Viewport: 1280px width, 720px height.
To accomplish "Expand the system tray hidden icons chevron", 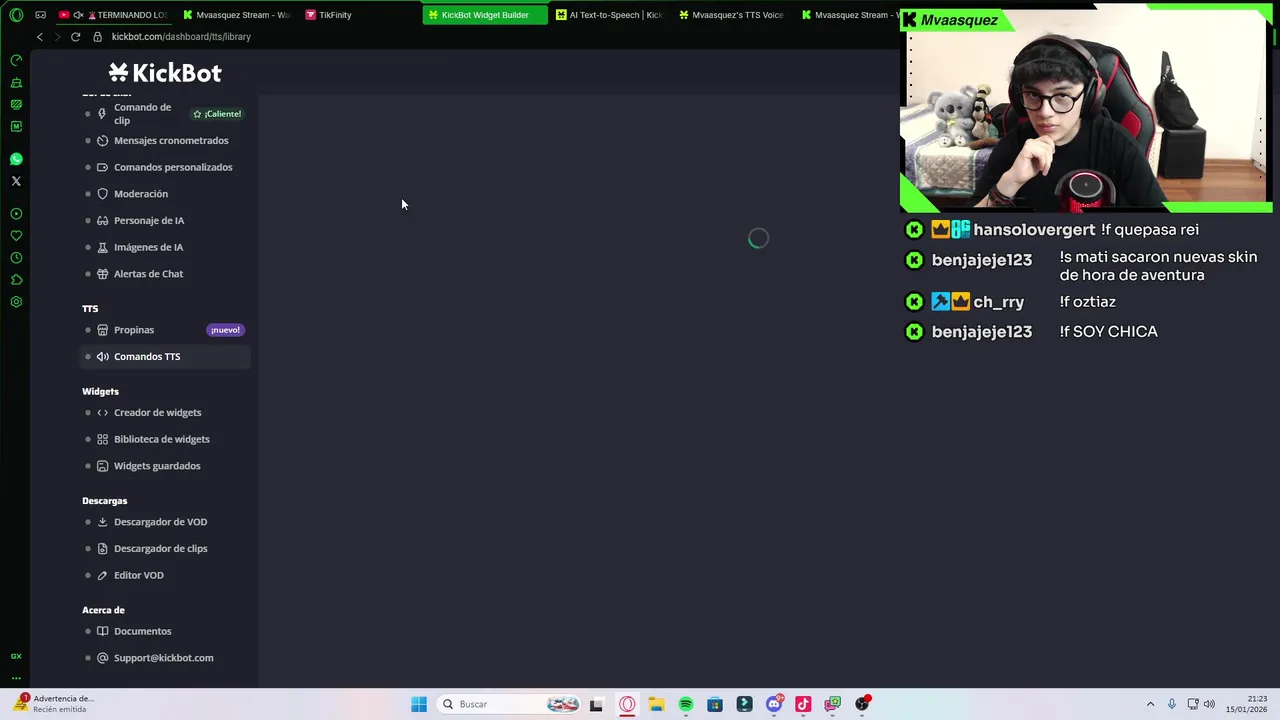I will point(1150,704).
